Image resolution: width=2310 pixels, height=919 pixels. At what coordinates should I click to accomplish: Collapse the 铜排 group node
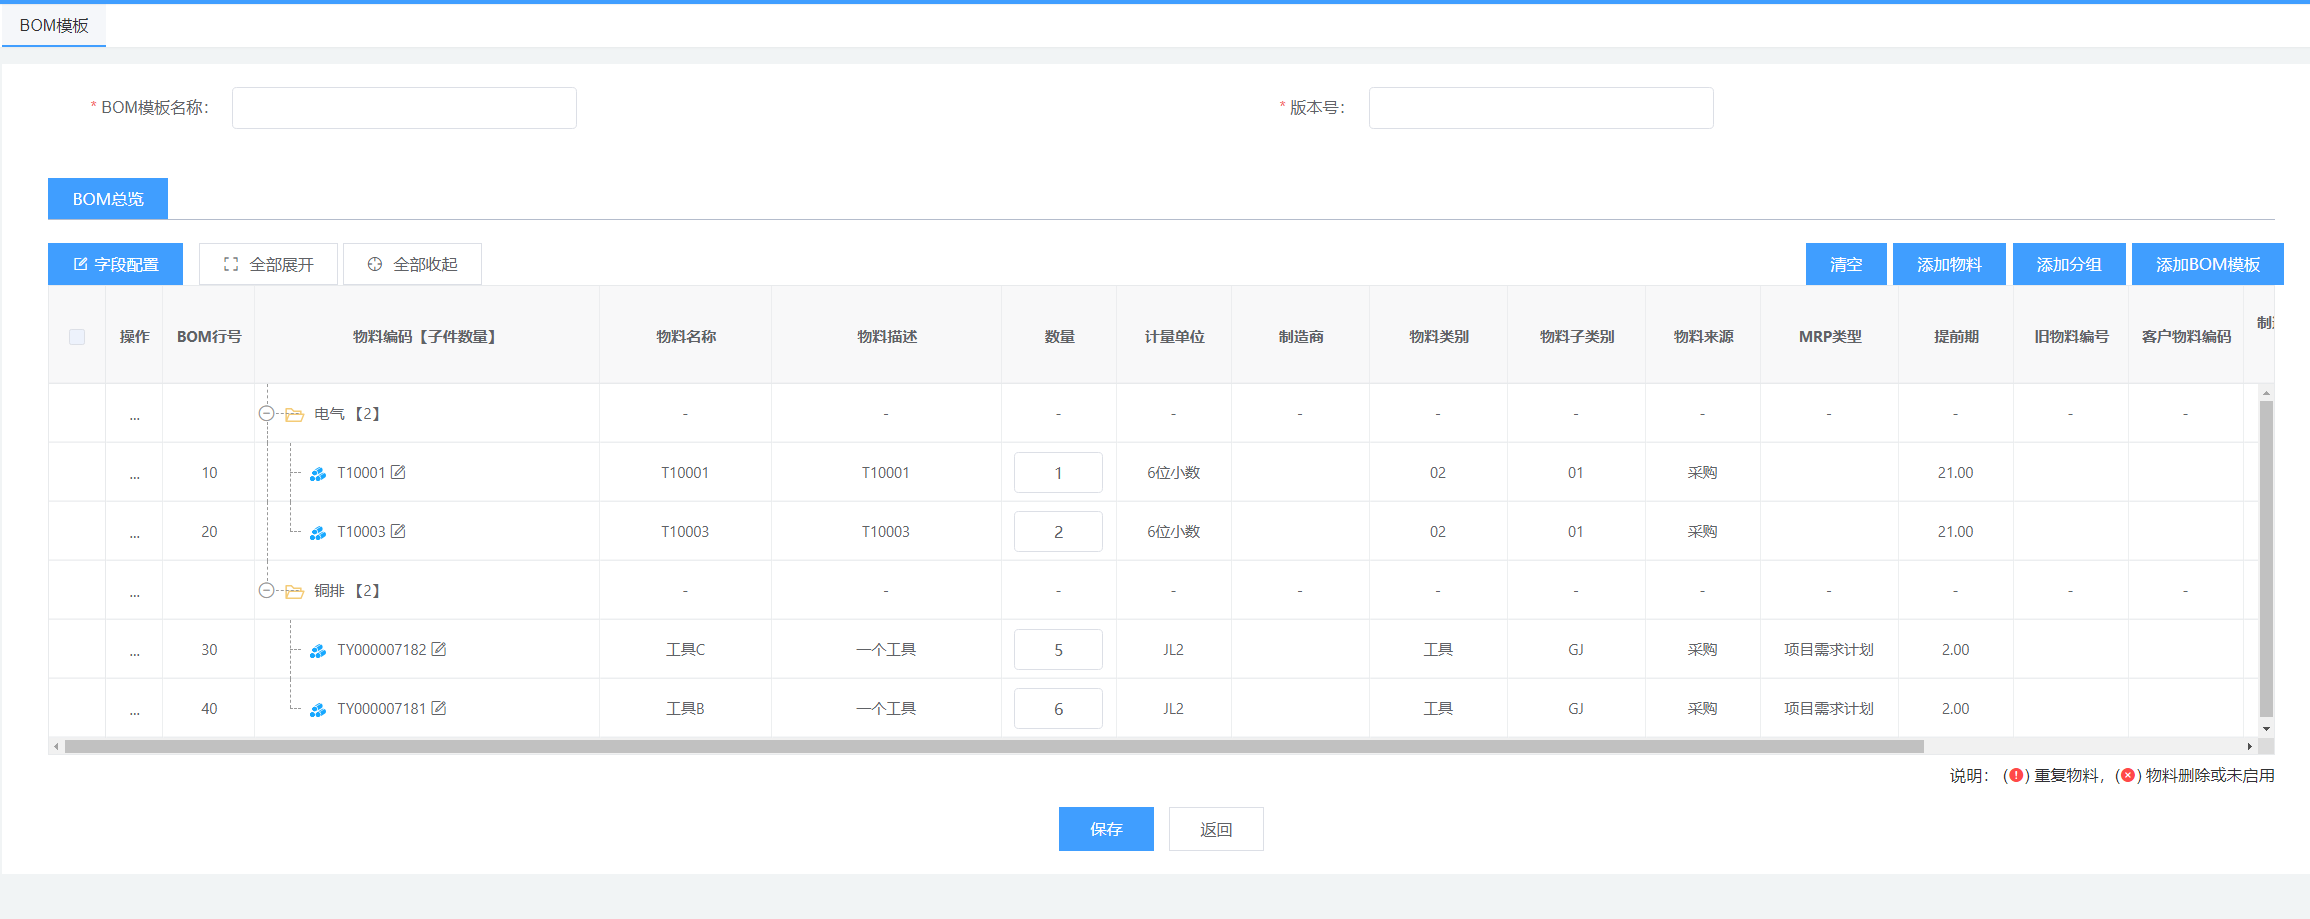click(266, 590)
